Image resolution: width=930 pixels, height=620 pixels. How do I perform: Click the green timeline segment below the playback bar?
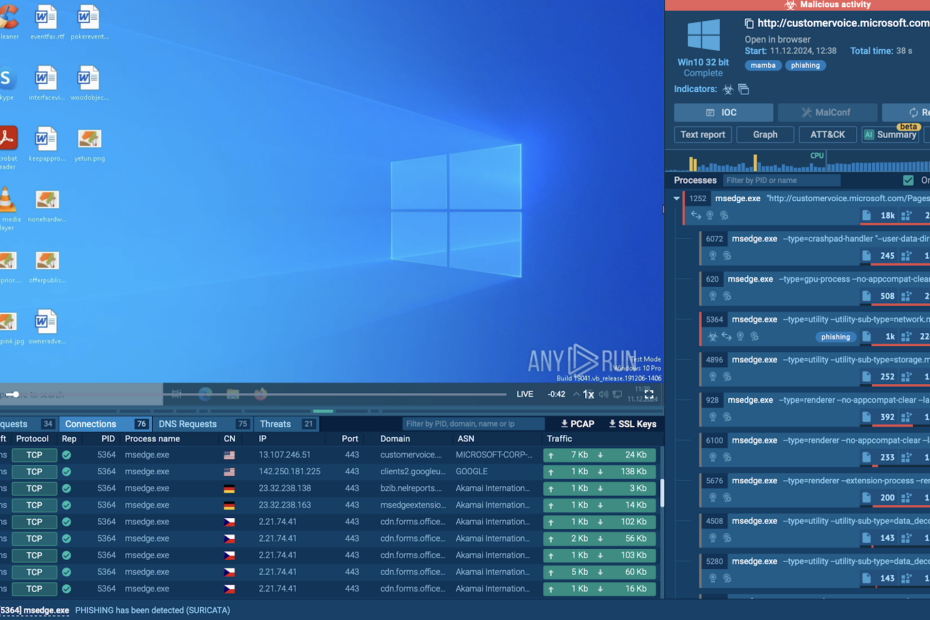point(323,411)
